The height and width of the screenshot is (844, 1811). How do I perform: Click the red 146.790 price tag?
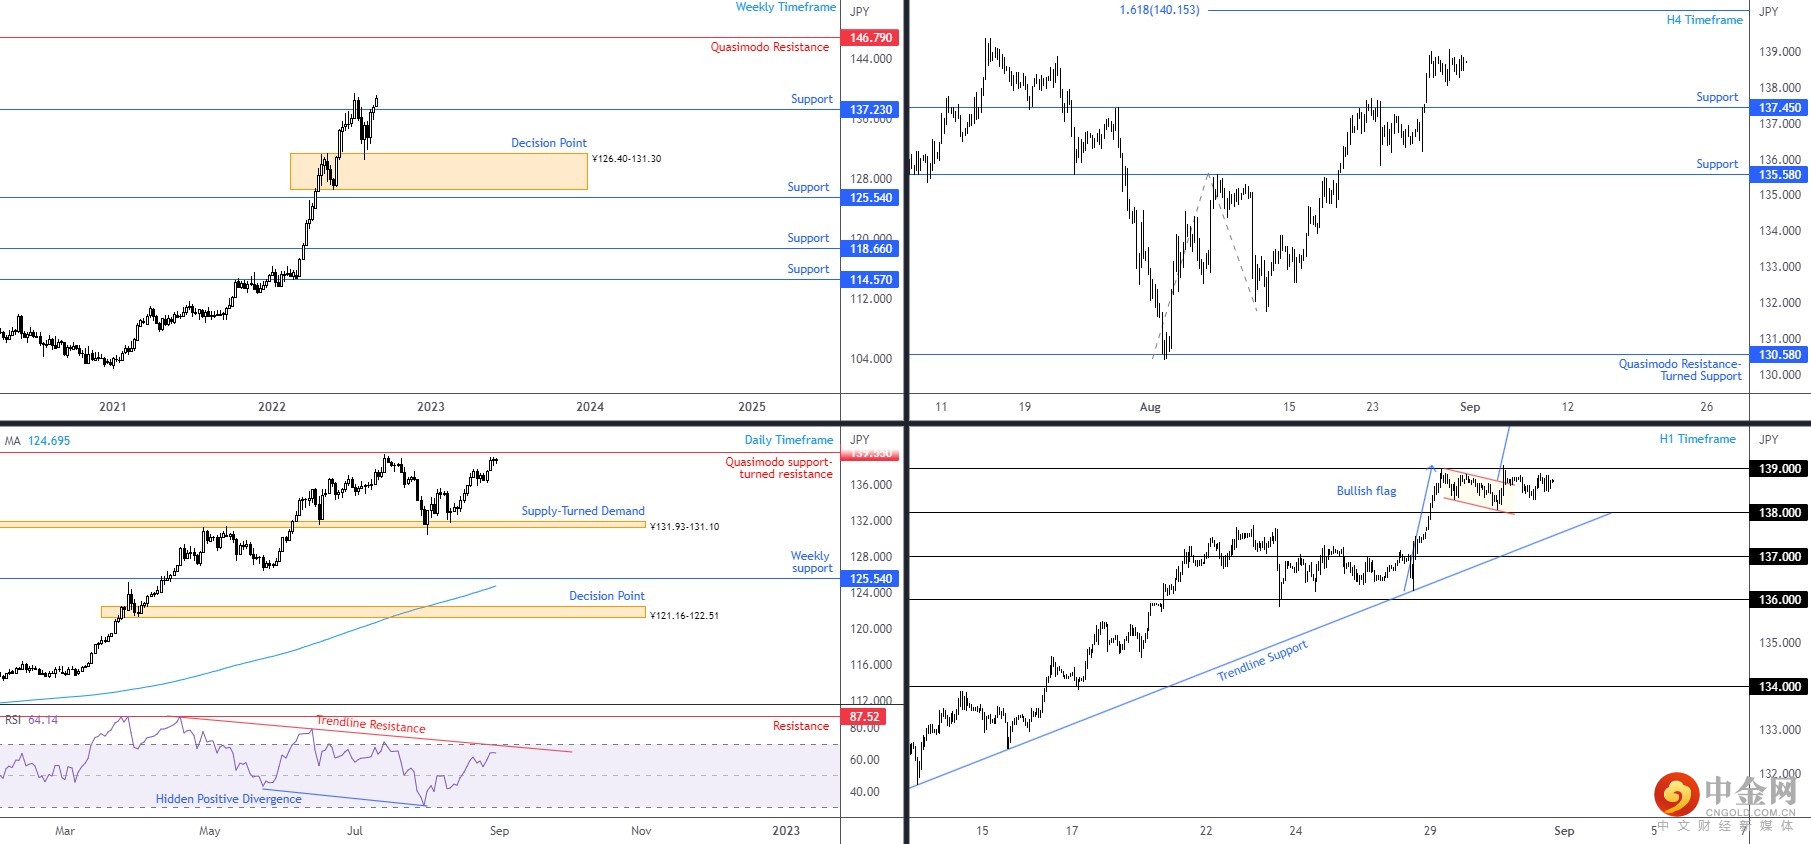click(x=870, y=38)
